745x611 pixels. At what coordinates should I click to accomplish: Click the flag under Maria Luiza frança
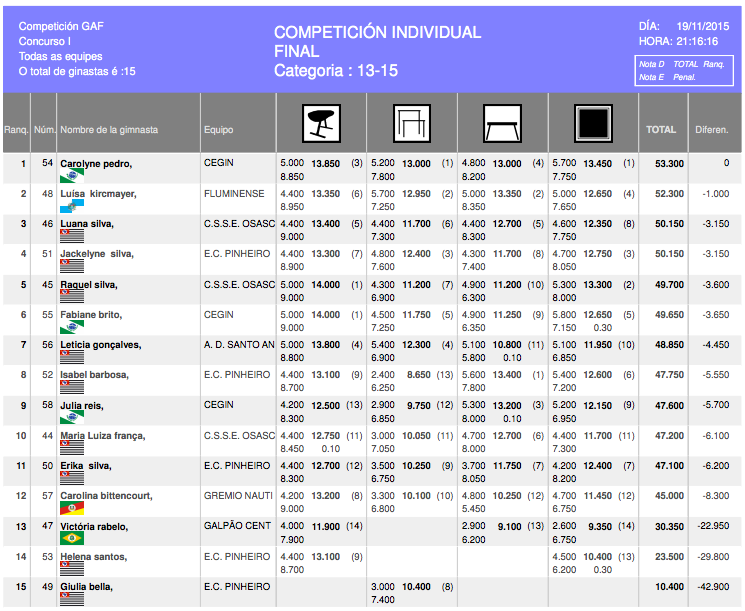point(72,448)
